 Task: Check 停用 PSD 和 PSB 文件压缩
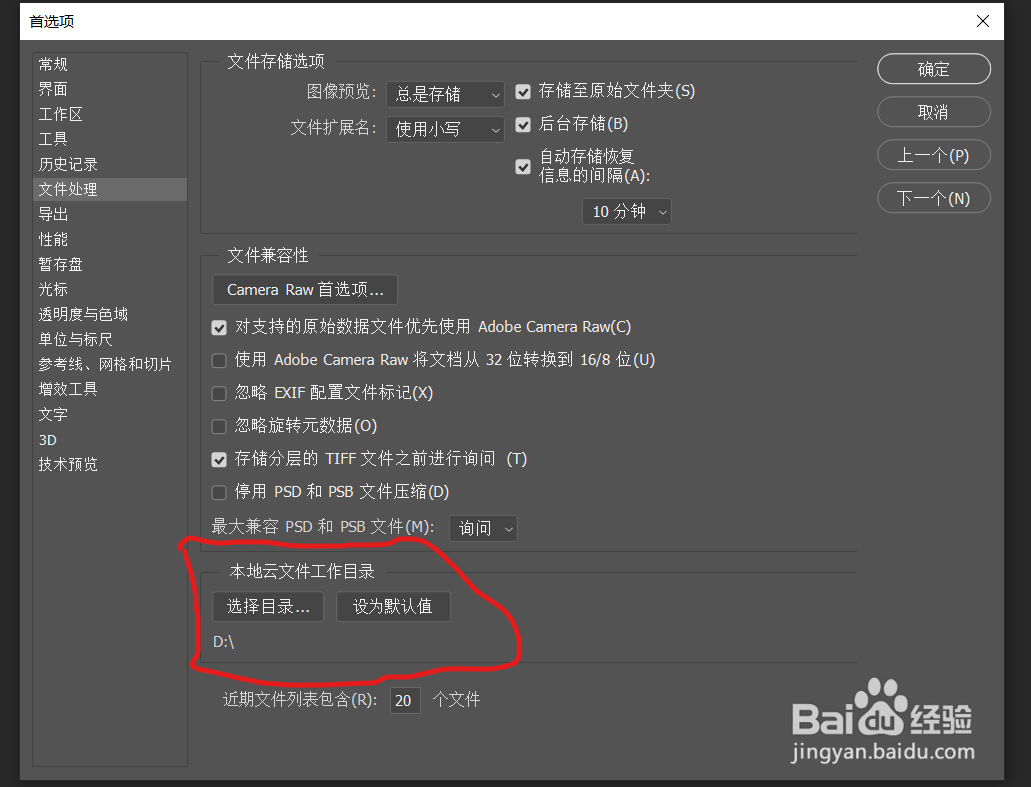[218, 492]
